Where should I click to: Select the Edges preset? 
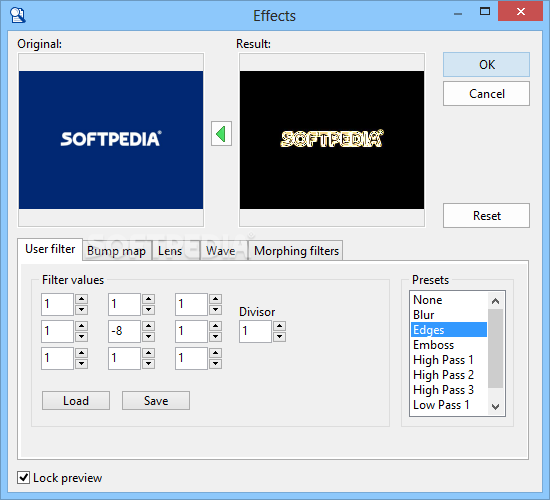point(449,330)
